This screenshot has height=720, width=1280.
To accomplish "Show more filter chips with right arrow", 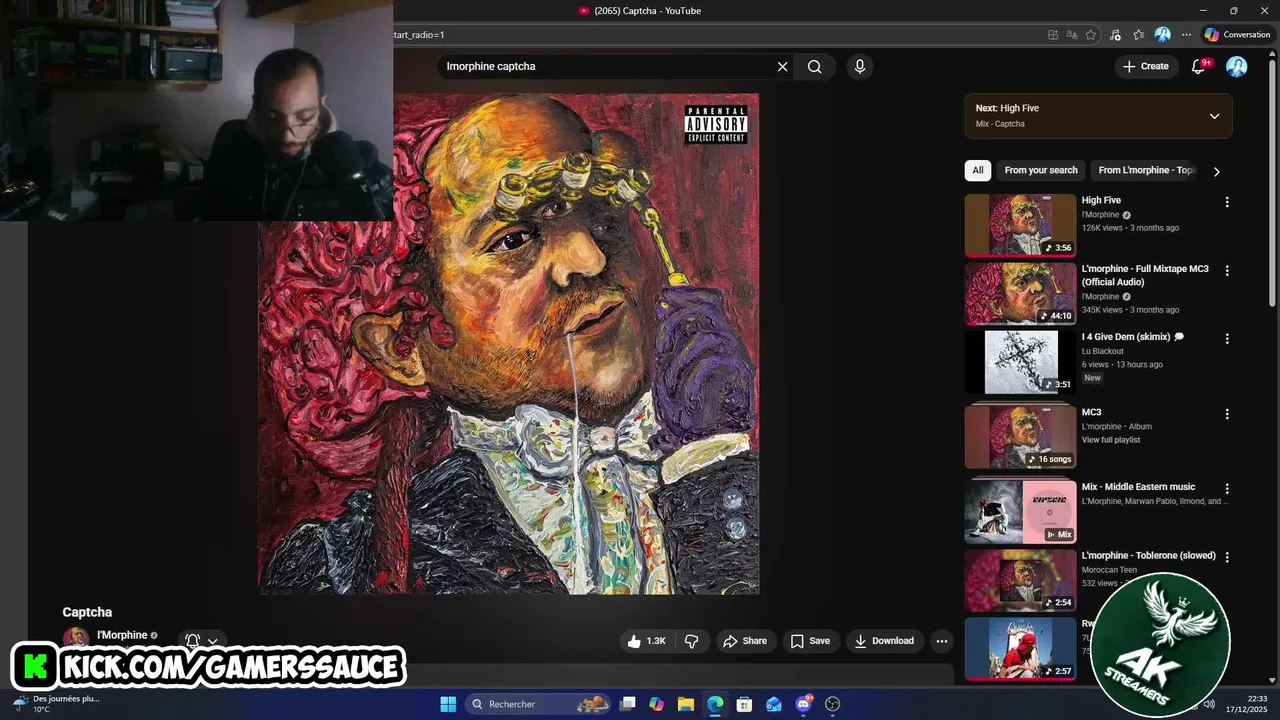I will 1216,171.
